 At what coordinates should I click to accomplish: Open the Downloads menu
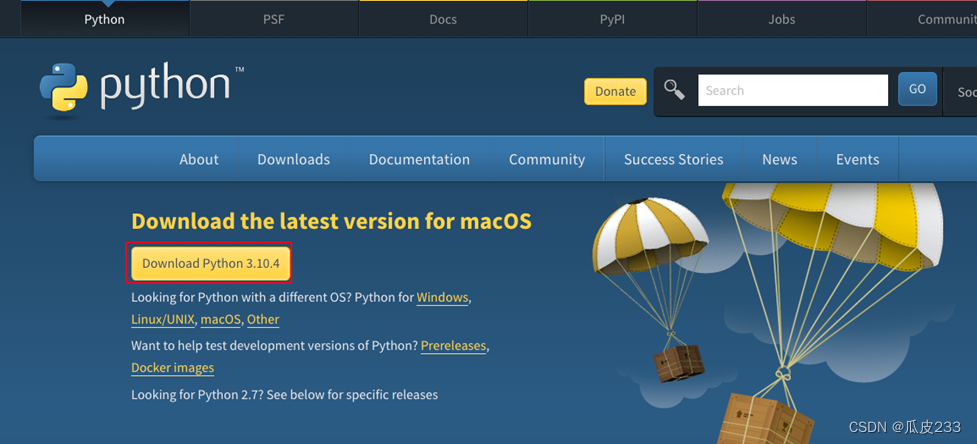click(x=293, y=159)
